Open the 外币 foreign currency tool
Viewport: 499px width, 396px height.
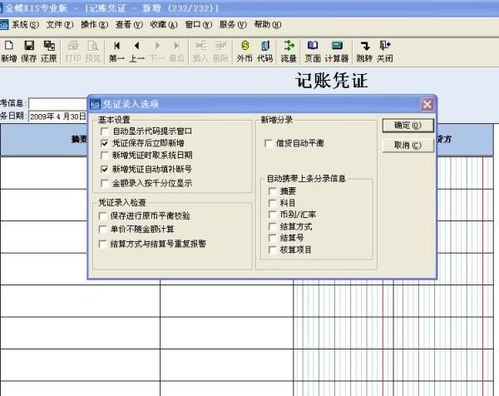[245, 51]
